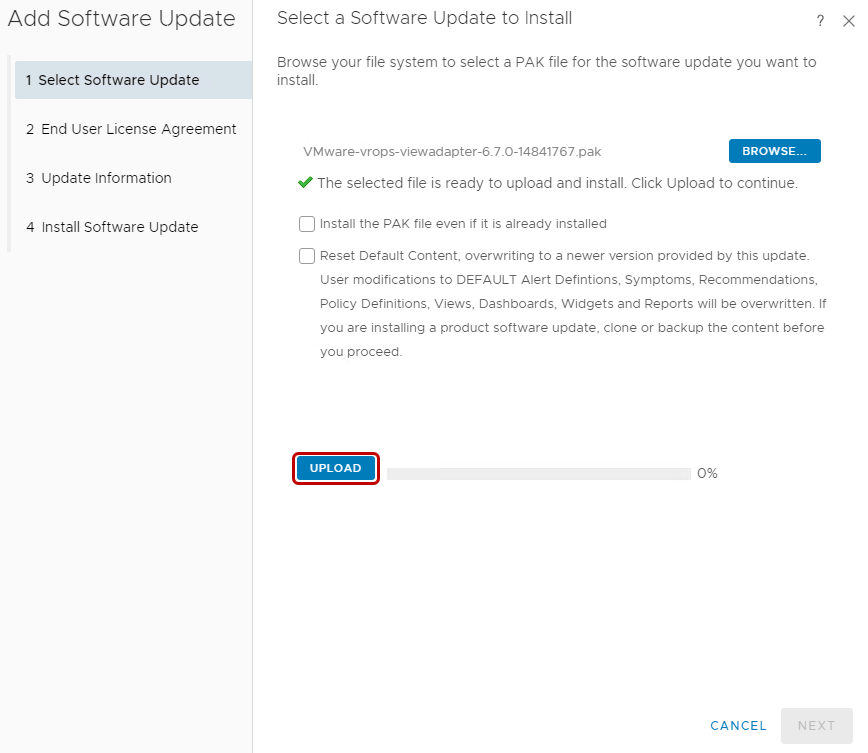The width and height of the screenshot is (868, 753).
Task: Click the Select a Software Update to Install header
Action: click(x=425, y=18)
